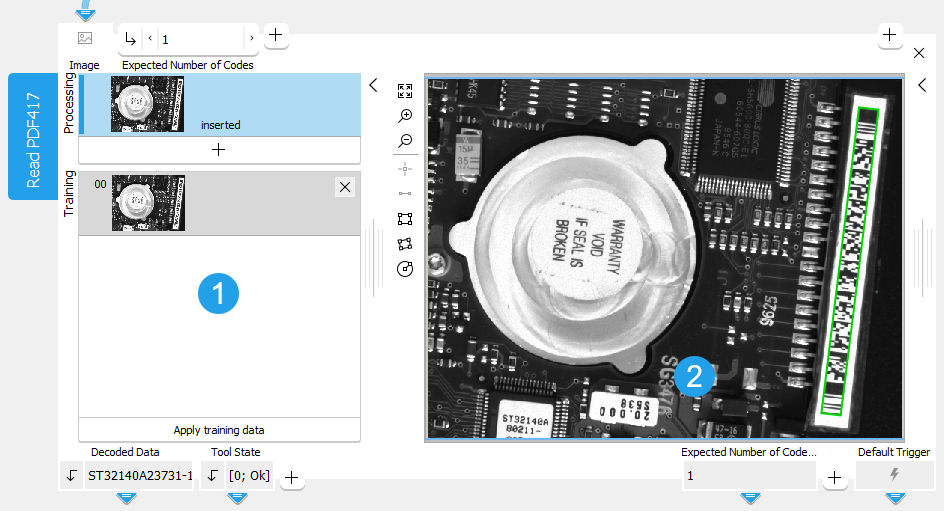Zoom in on the image view
The image size is (944, 511).
[x=405, y=116]
